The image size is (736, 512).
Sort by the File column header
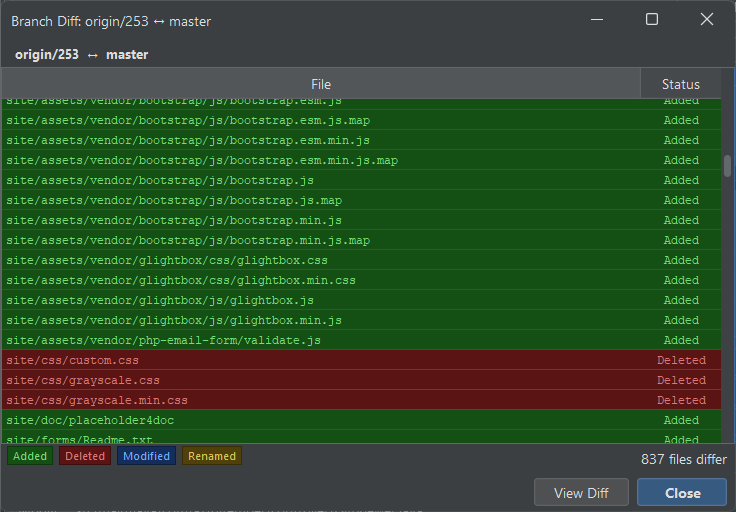(x=320, y=84)
